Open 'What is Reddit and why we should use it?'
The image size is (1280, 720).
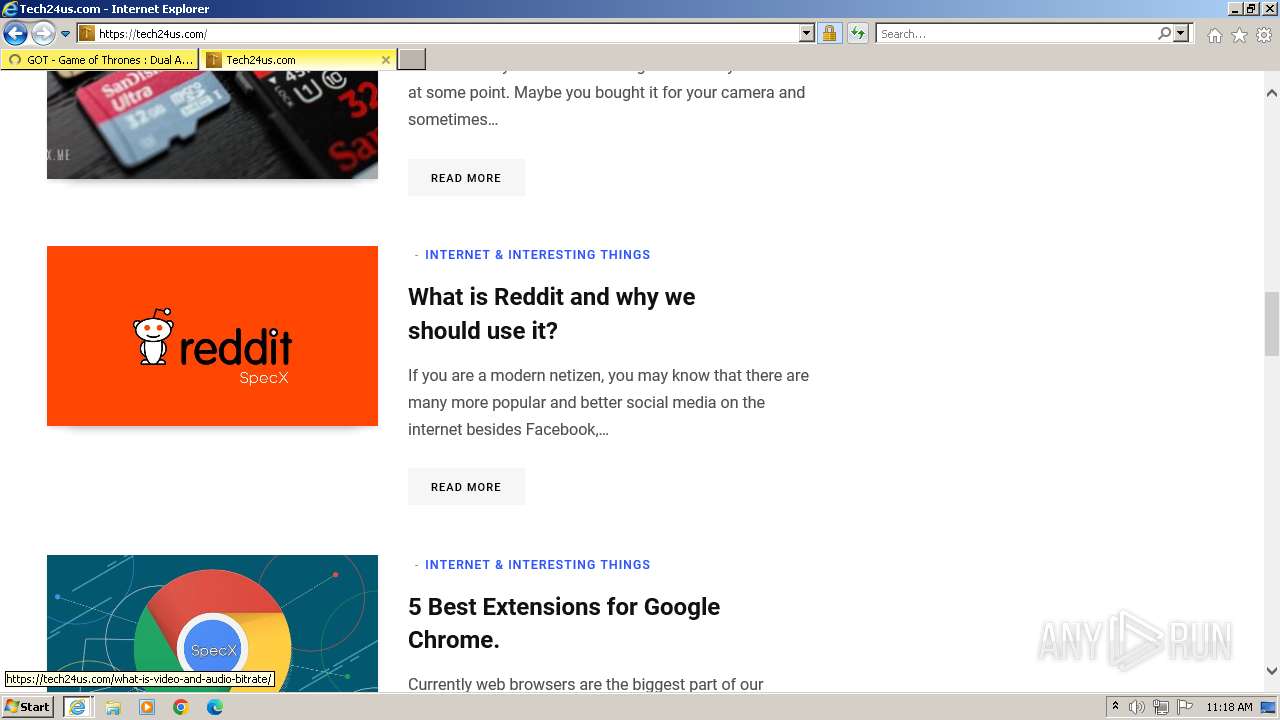tap(551, 314)
